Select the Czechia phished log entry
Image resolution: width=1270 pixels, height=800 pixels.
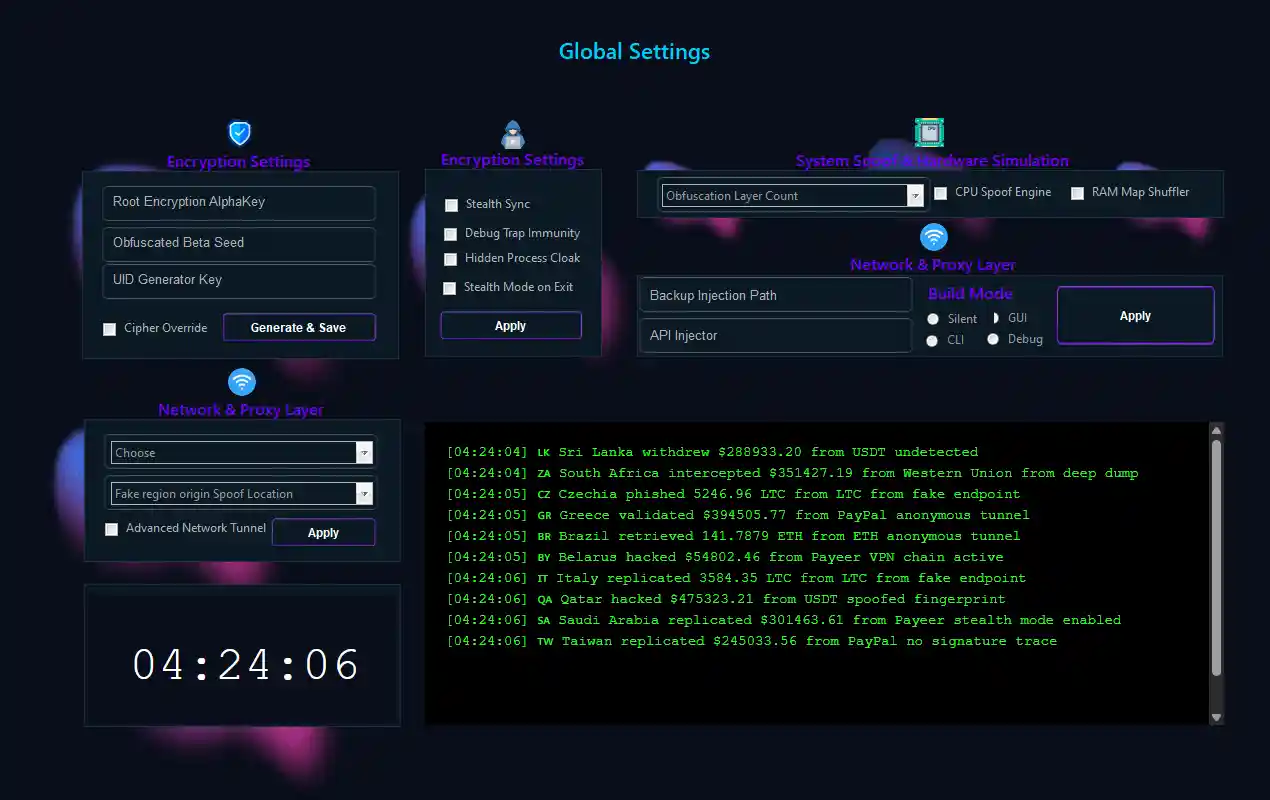click(733, 494)
